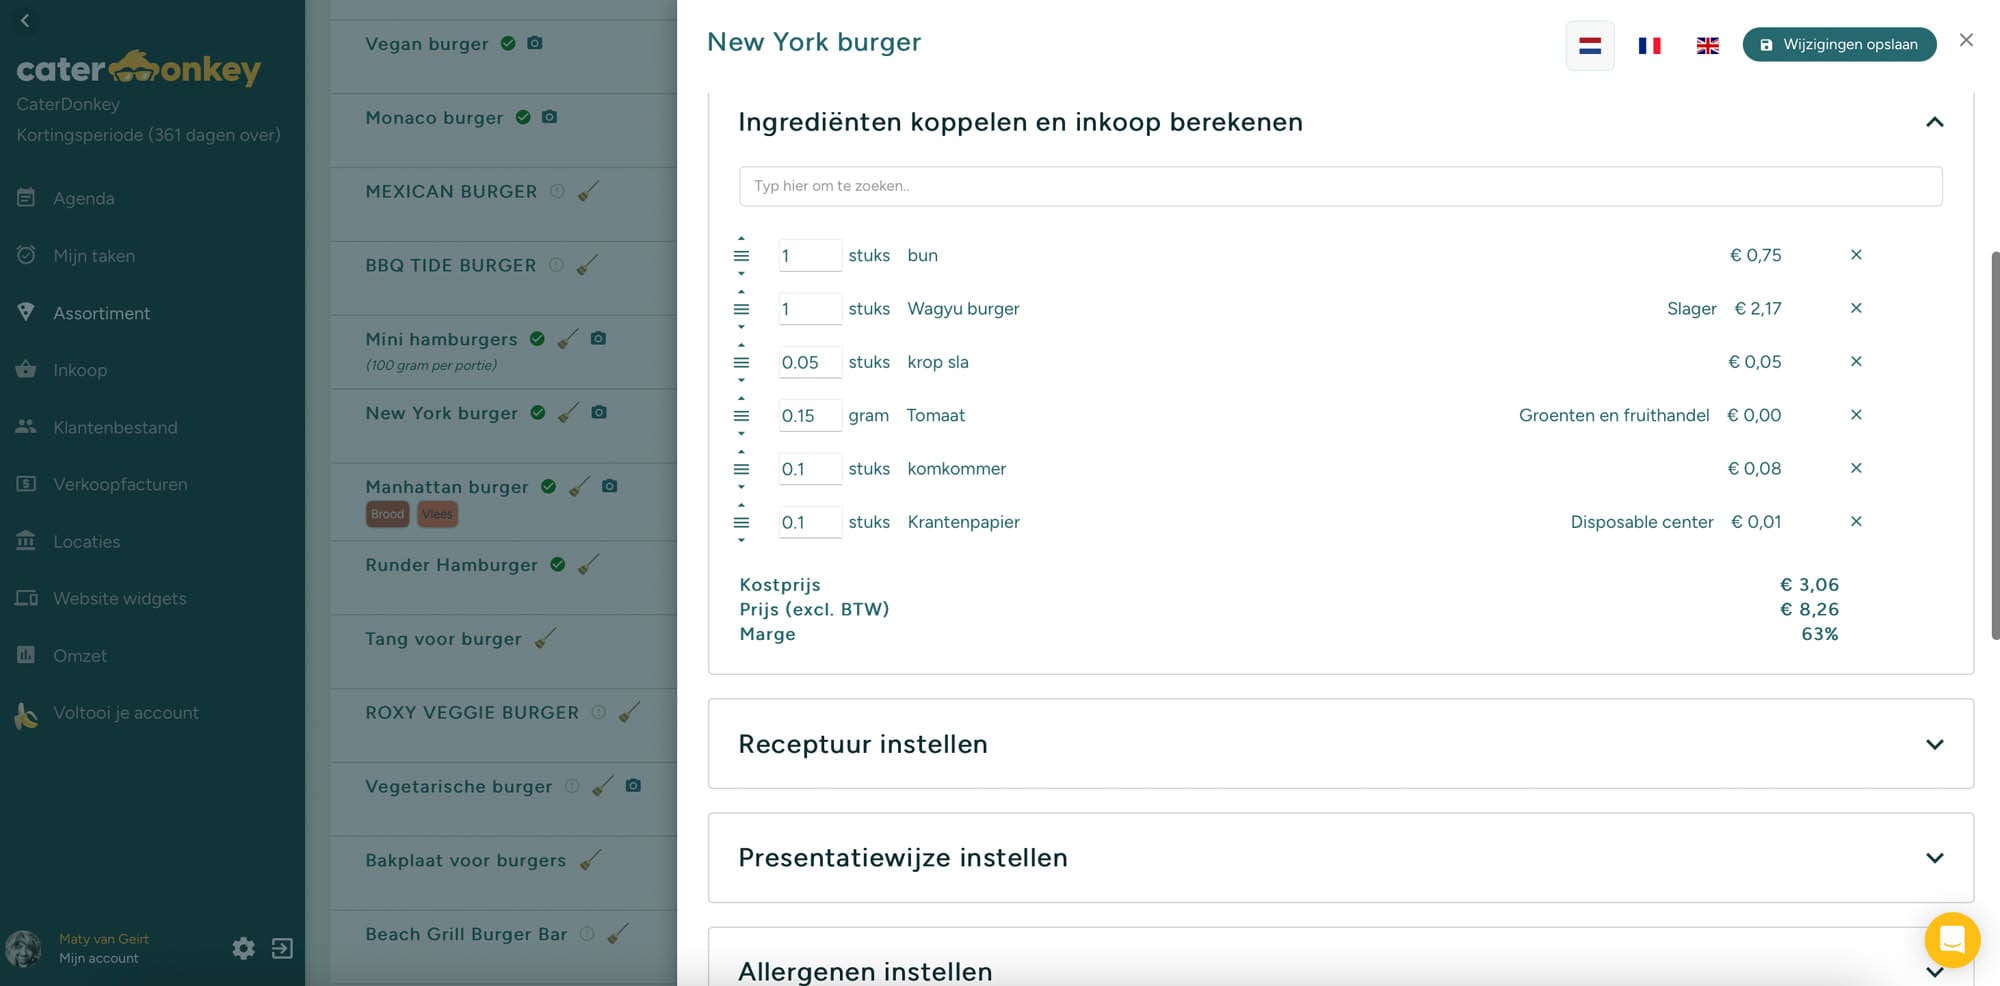Open the orange chat widget
This screenshot has height=986, width=2000.
pyautogui.click(x=1951, y=940)
